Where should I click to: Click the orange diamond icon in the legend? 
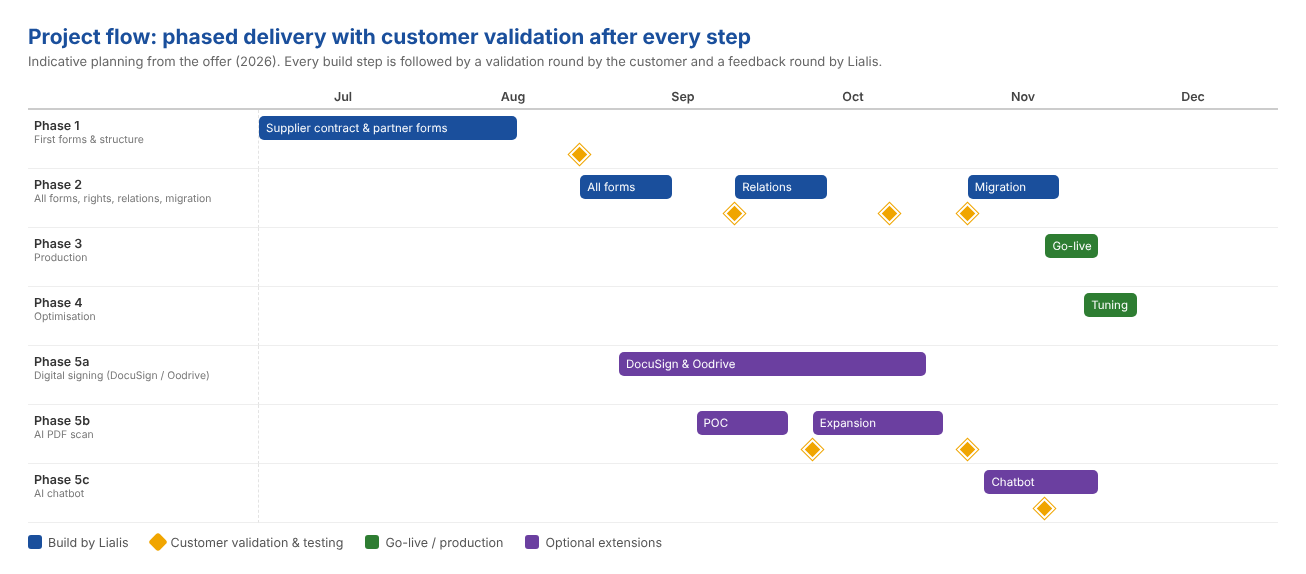tap(157, 542)
